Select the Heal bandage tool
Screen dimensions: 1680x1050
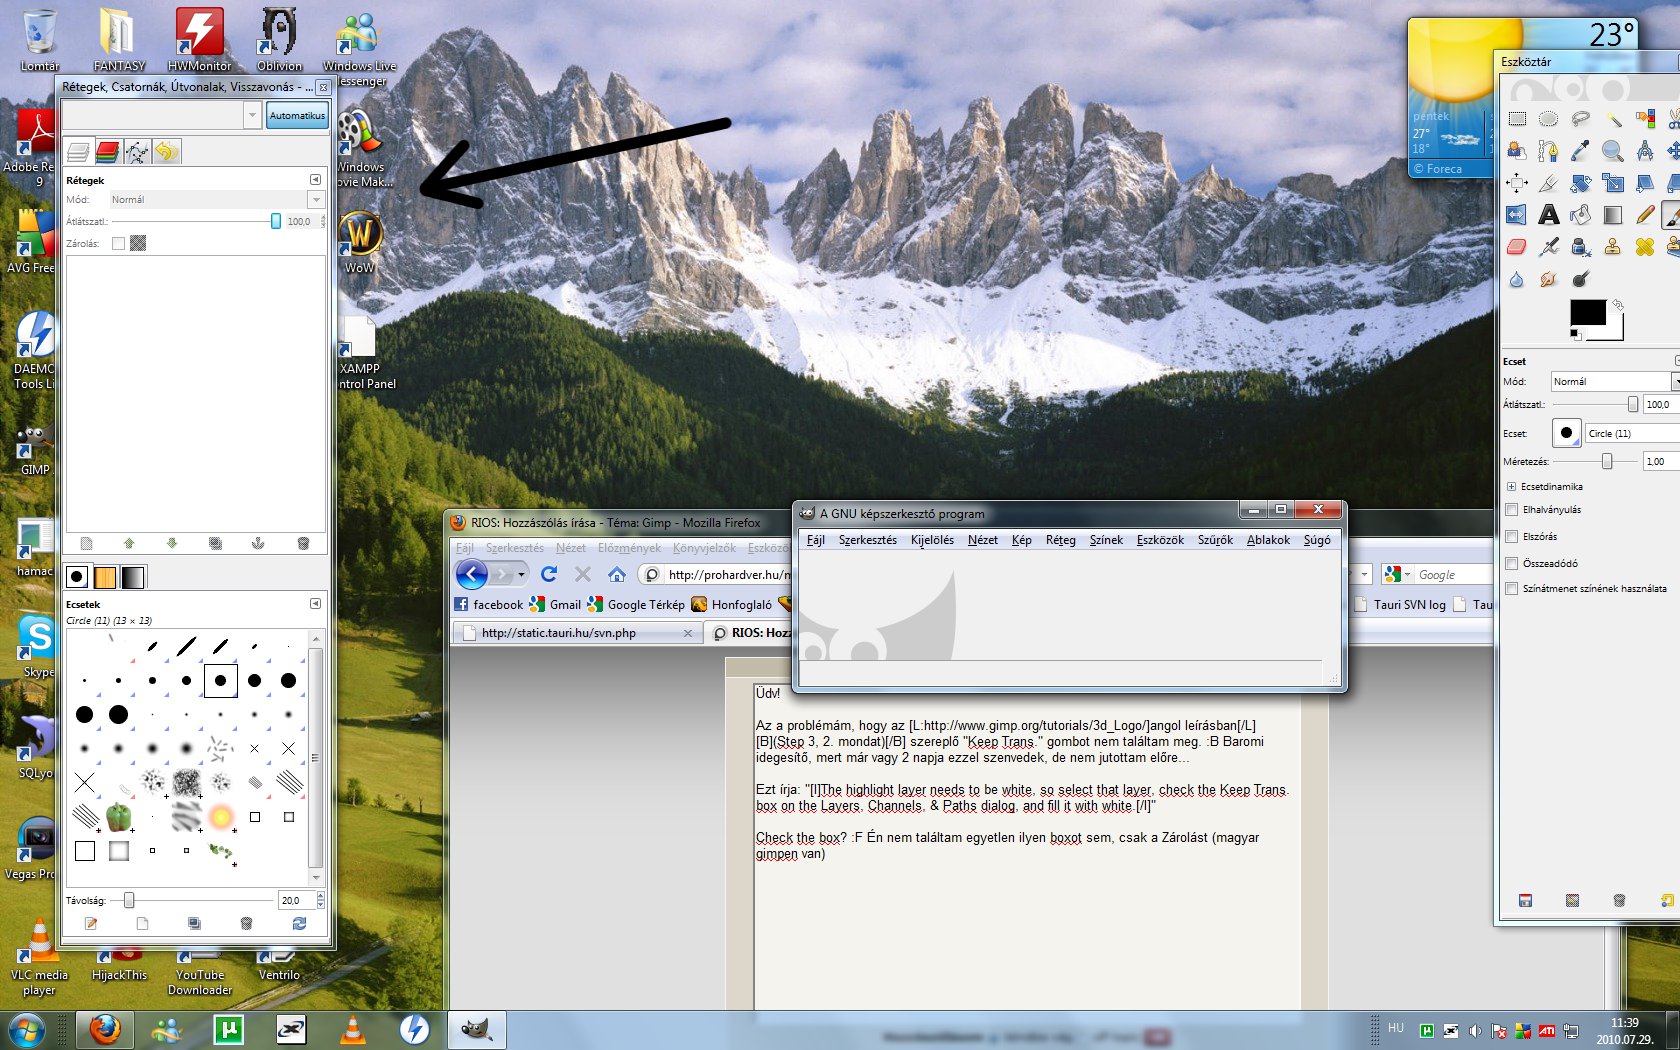1645,247
